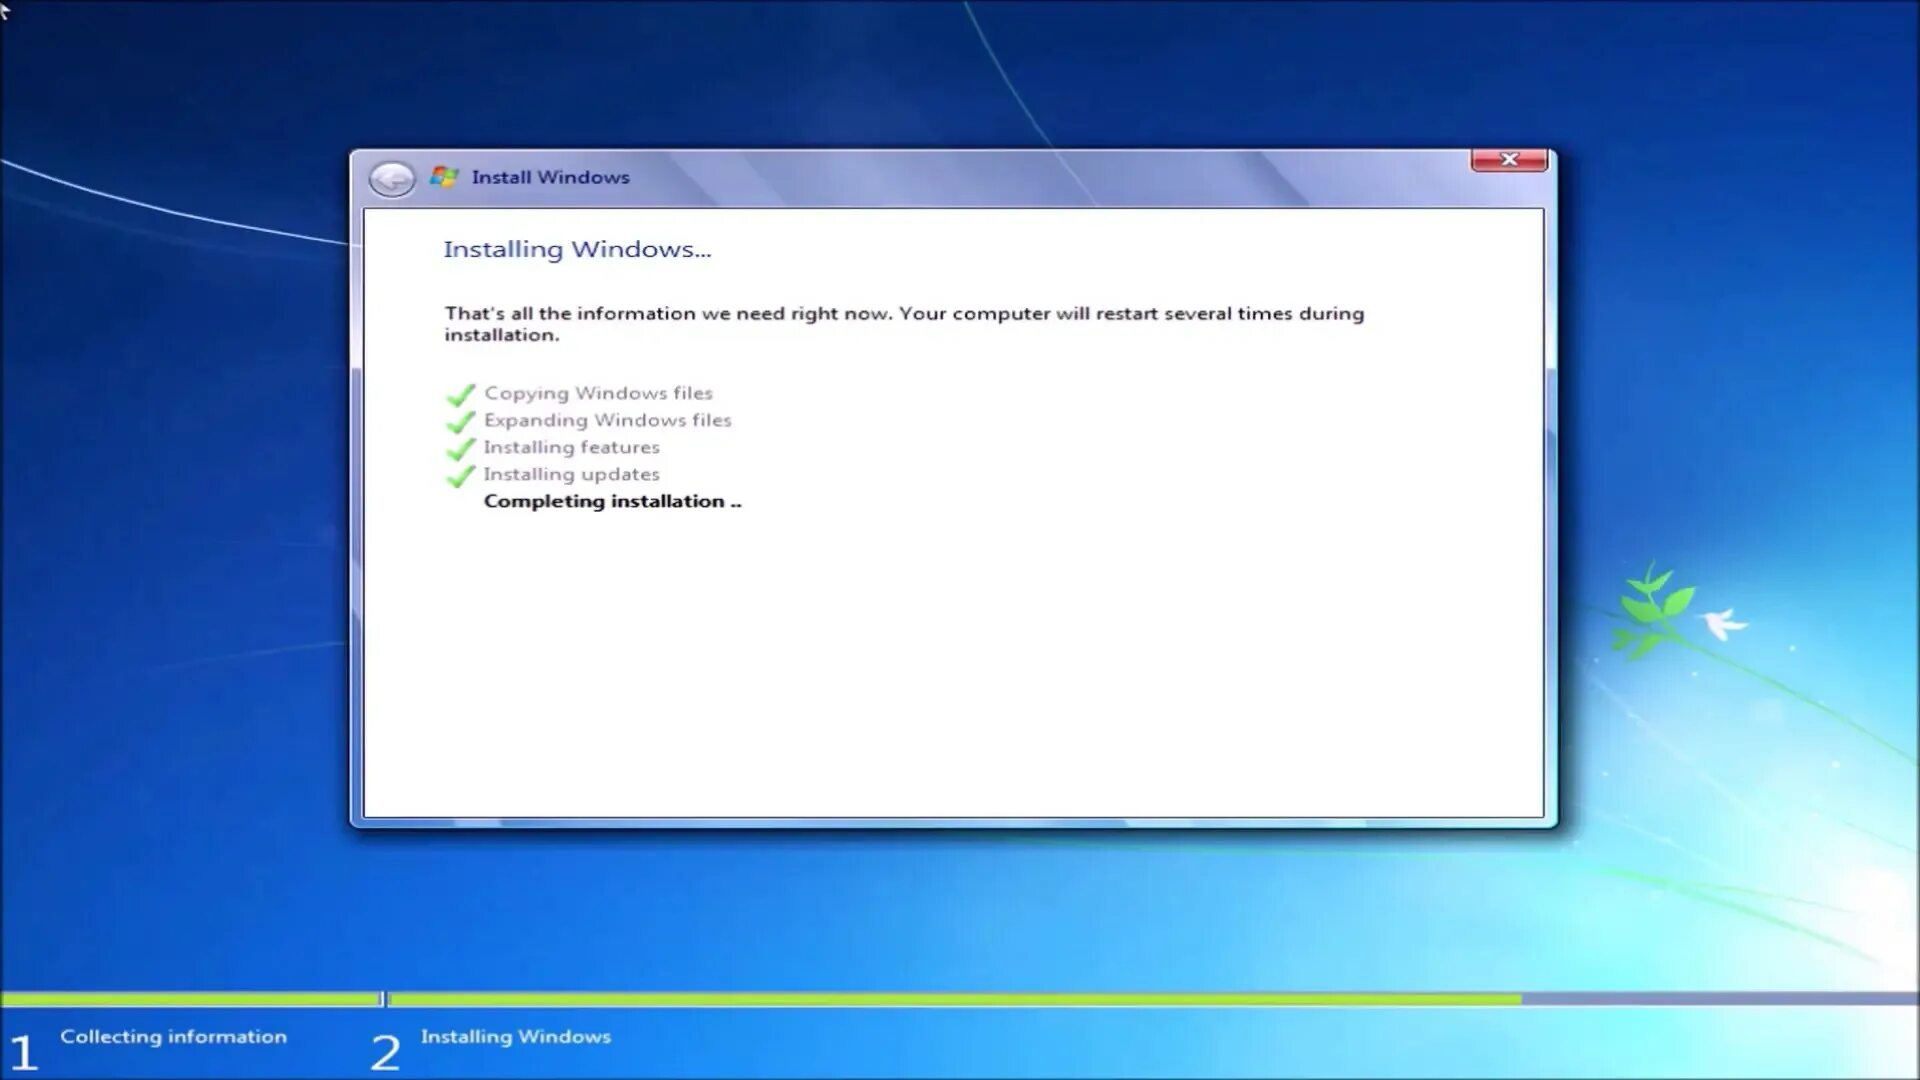Click the checkmark beside Installing features
Screen dimensions: 1920x1080
[460, 449]
